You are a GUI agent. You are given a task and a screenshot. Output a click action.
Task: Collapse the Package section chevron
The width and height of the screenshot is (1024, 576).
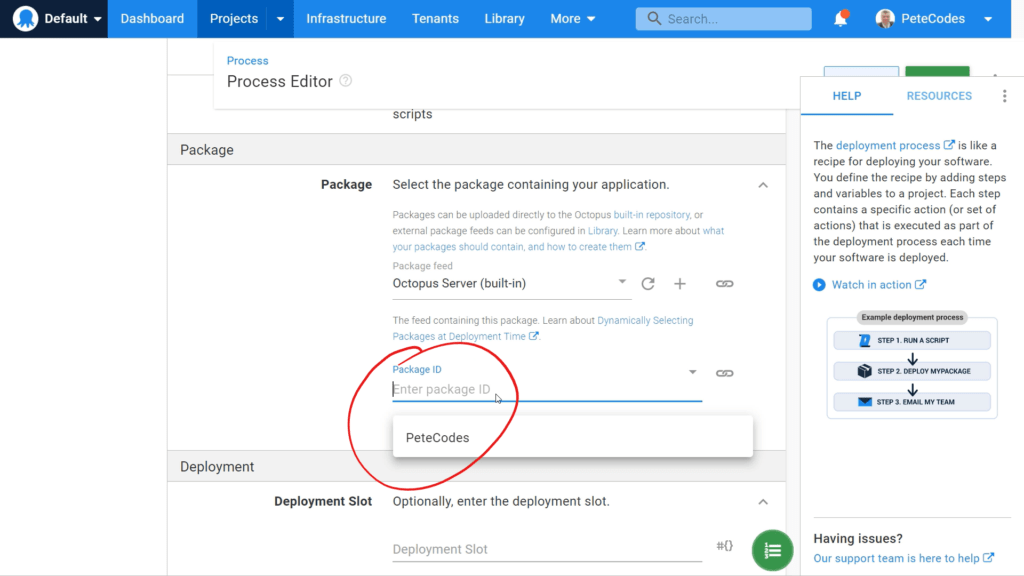coord(763,185)
